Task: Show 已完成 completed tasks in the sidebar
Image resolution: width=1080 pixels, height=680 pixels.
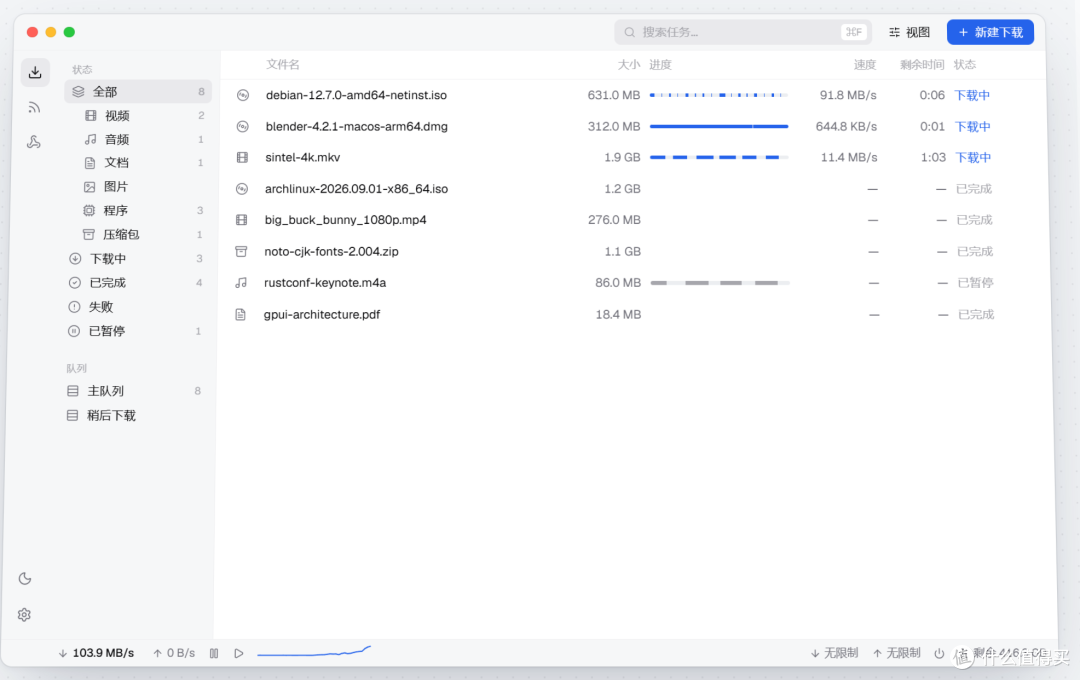Action: tap(138, 282)
